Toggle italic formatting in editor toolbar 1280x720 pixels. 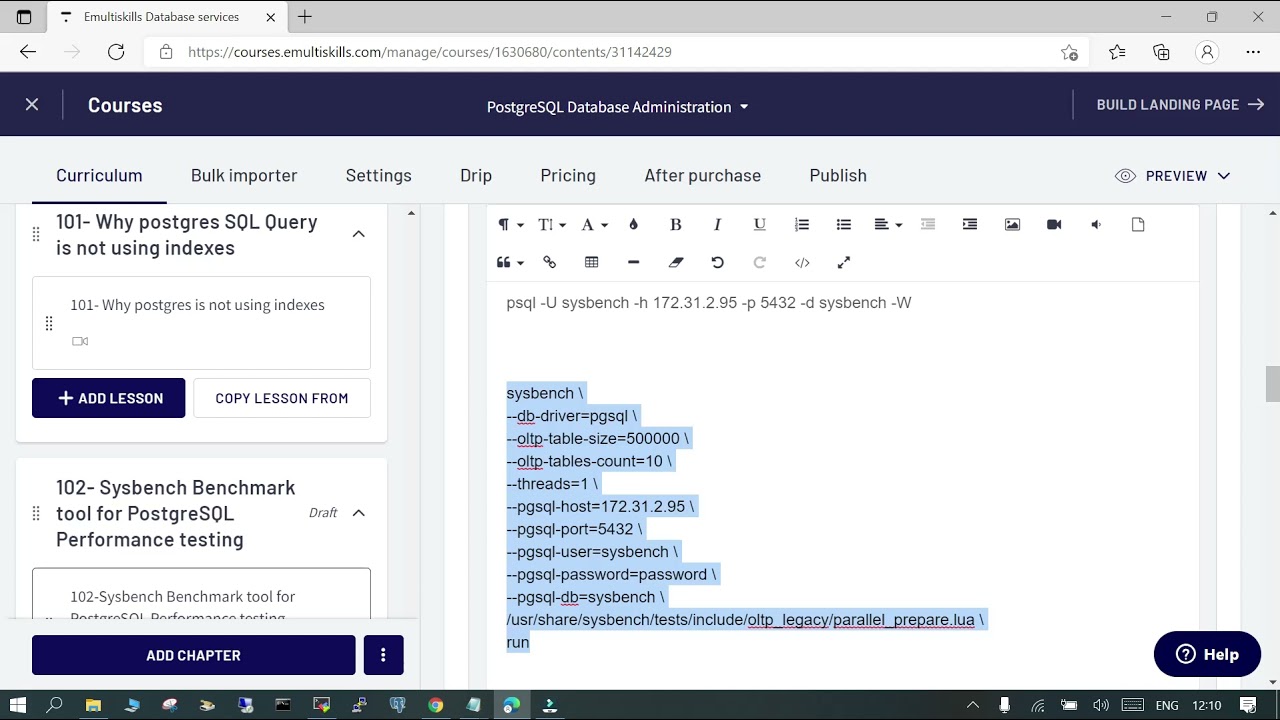pos(717,225)
